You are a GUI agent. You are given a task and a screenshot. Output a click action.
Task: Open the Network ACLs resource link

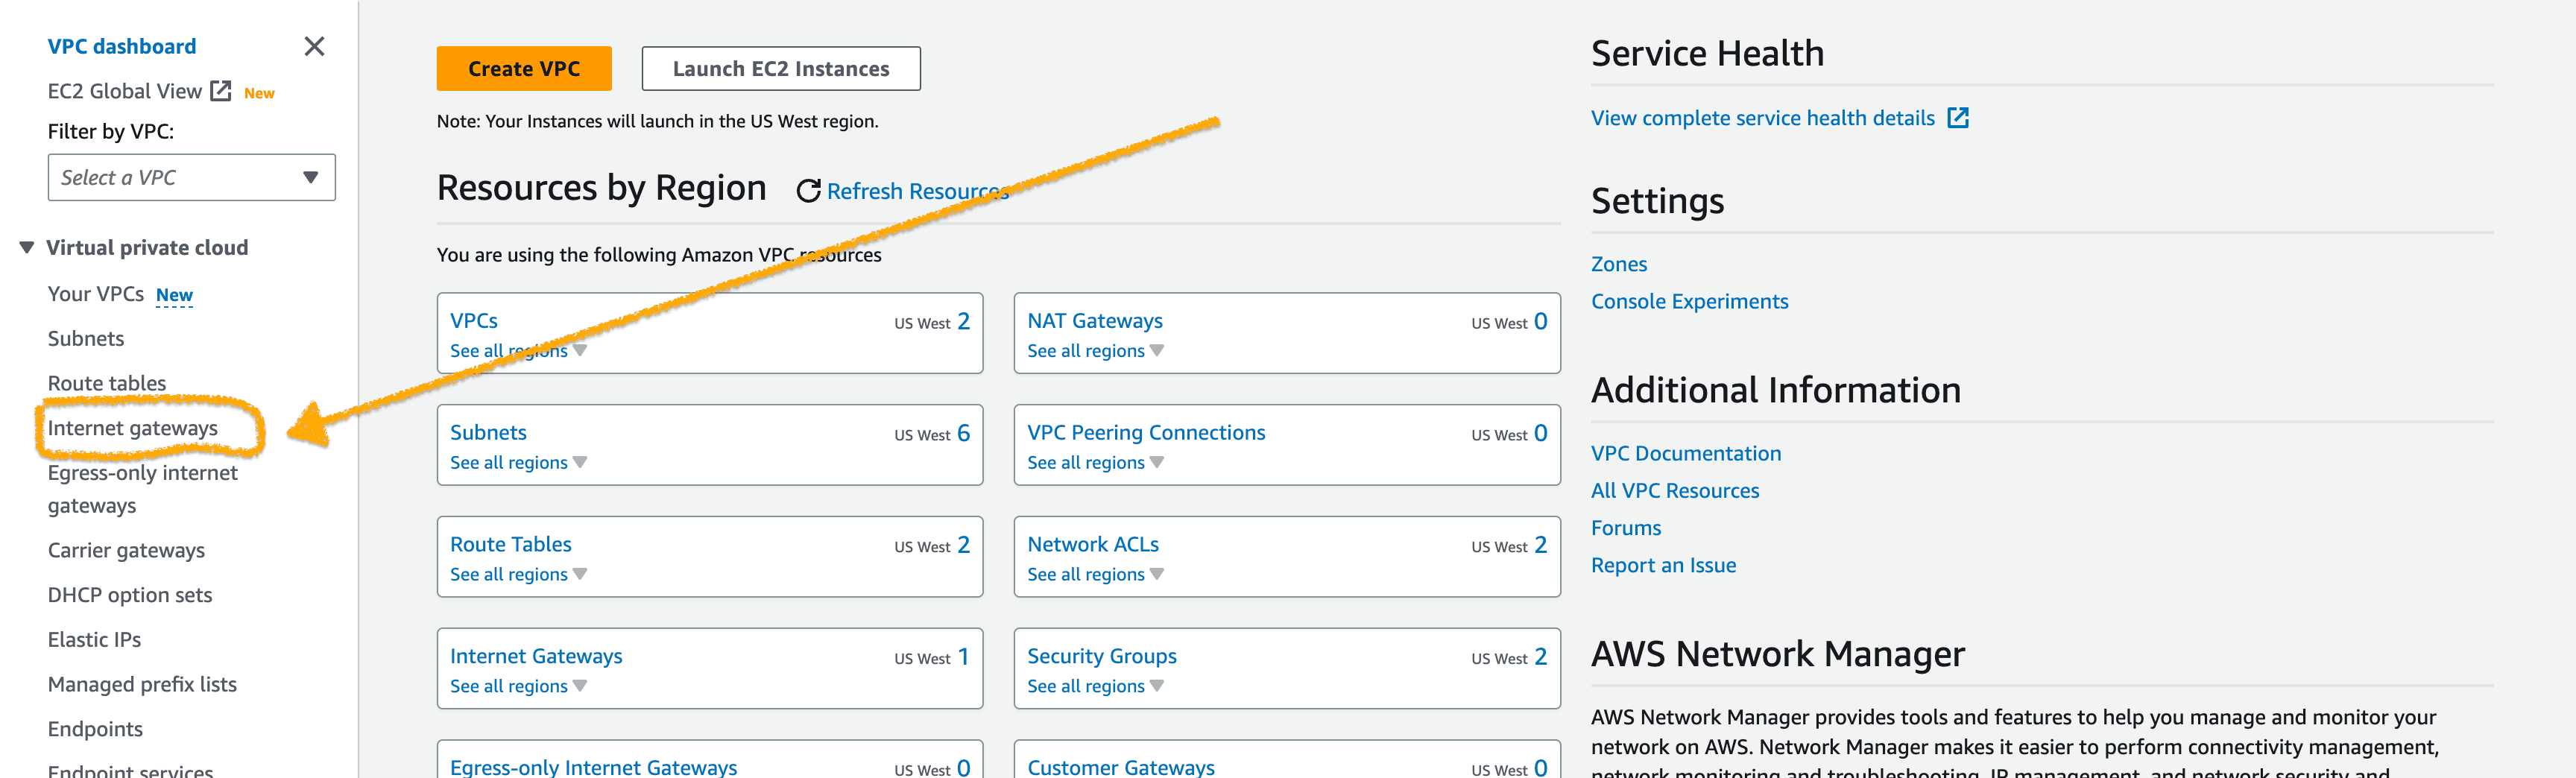coord(1092,544)
